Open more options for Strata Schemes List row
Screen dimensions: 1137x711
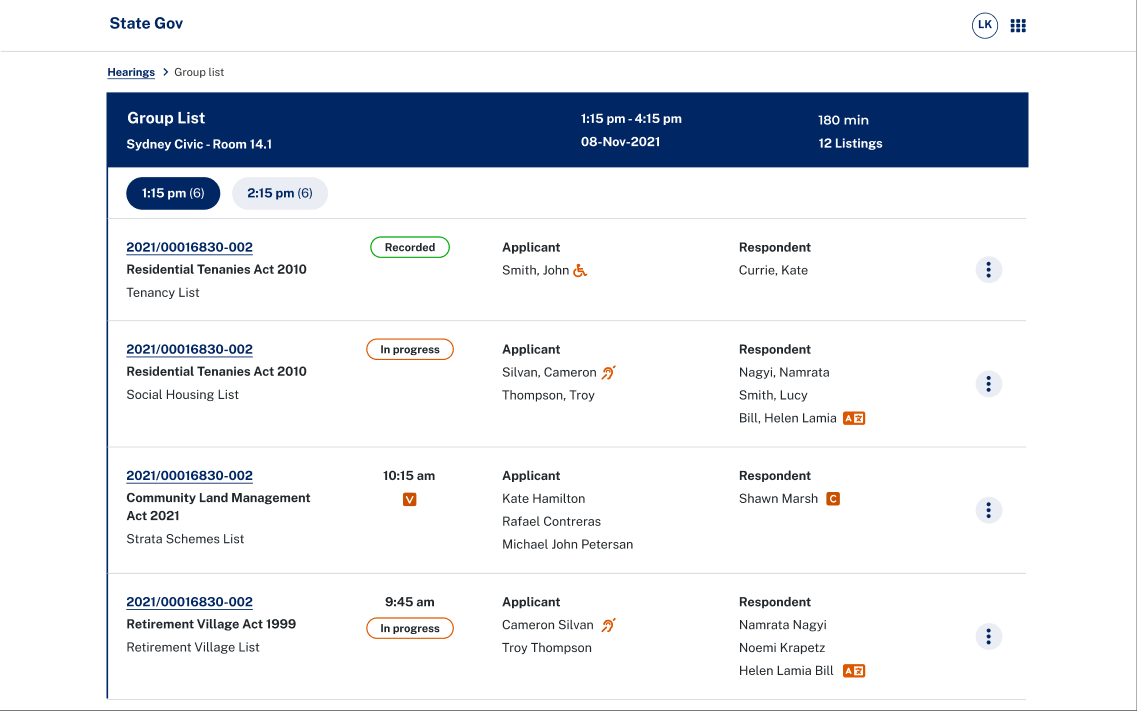tap(988, 510)
